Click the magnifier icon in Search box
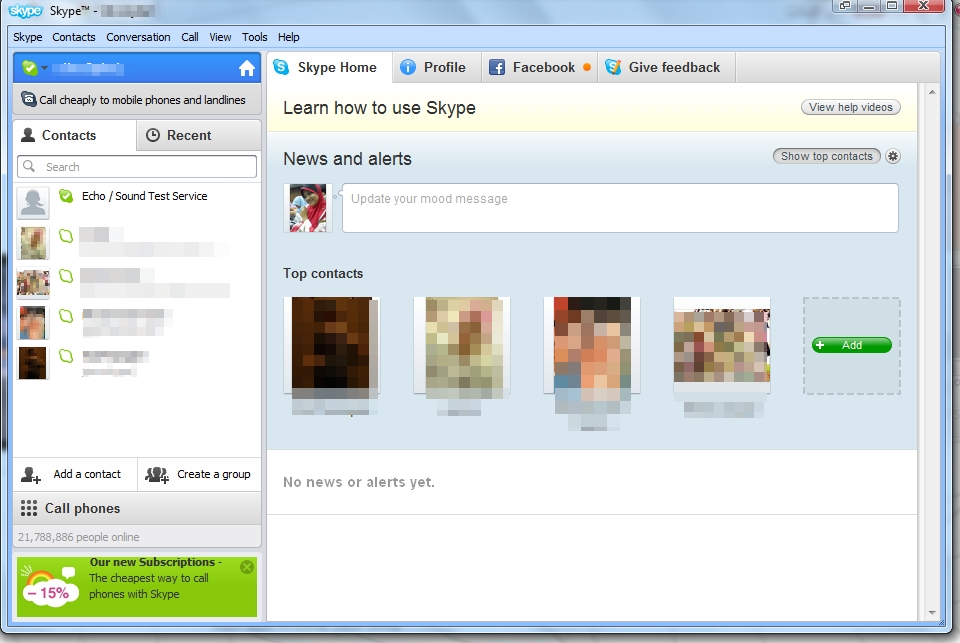Image resolution: width=960 pixels, height=643 pixels. [29, 166]
